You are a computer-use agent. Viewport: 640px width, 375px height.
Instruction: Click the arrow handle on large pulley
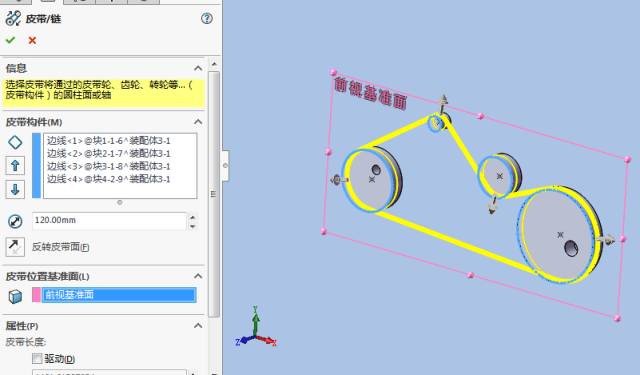607,240
